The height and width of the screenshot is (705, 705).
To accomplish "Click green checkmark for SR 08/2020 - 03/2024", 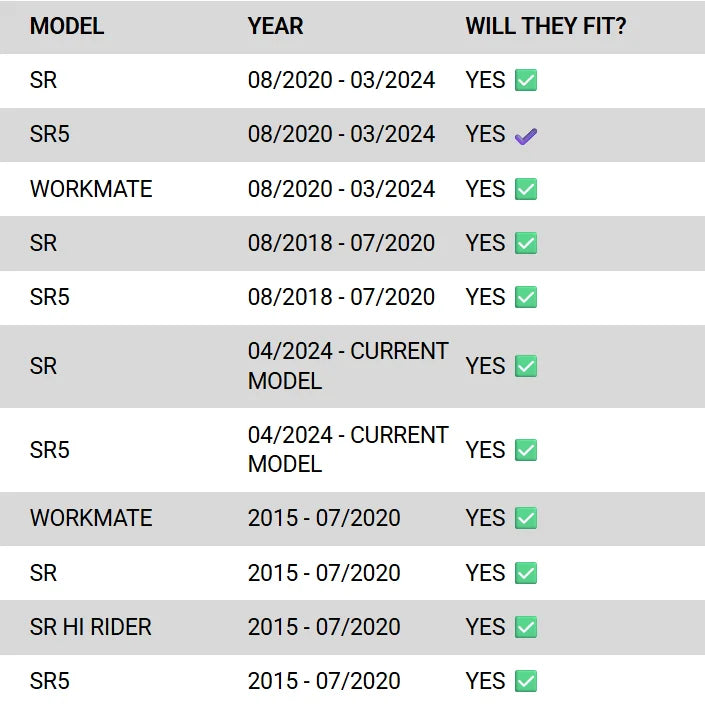I will tap(526, 81).
